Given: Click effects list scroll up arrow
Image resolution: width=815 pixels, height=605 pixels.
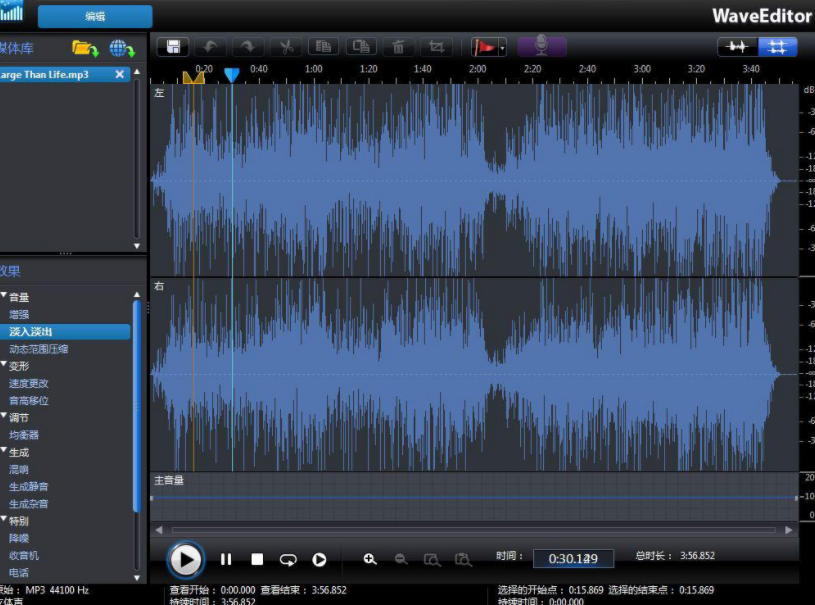Looking at the screenshot, I should (137, 295).
